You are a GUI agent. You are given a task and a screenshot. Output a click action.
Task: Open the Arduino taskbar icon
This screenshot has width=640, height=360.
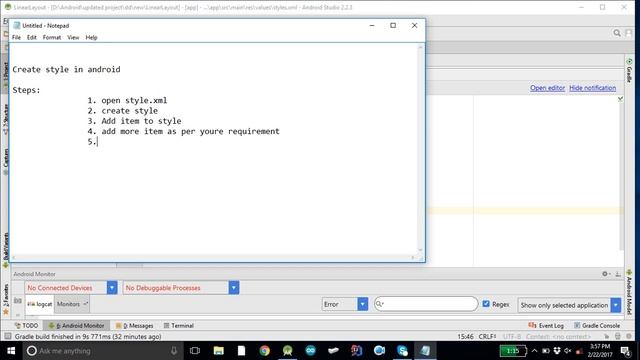point(310,351)
